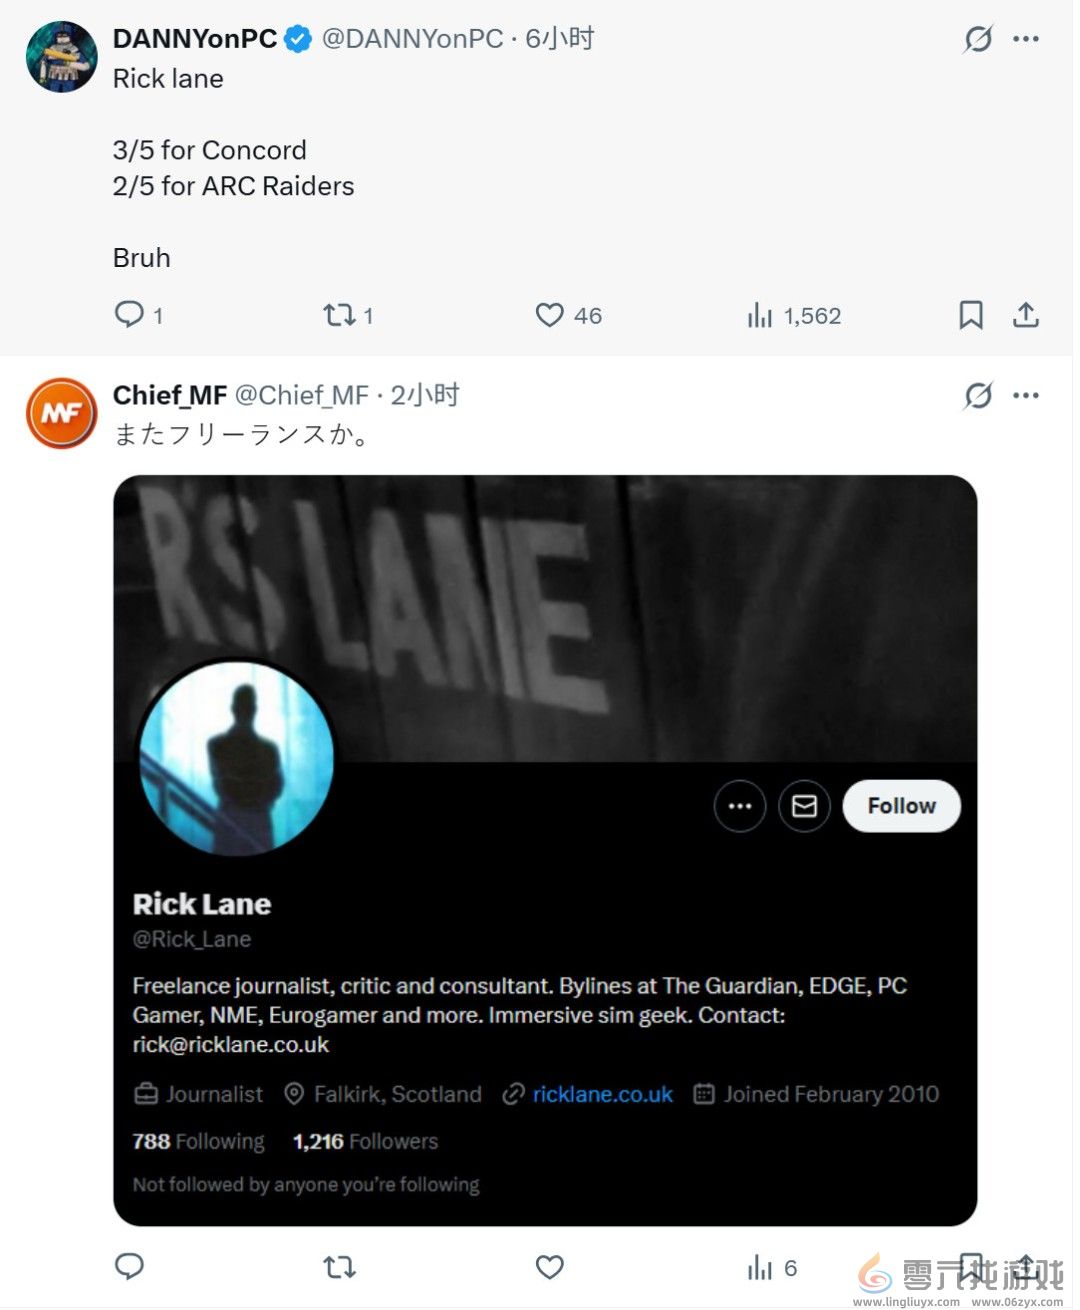Follow Rick Lane
Viewport: 1080px width, 1310px height.
pyautogui.click(x=901, y=806)
